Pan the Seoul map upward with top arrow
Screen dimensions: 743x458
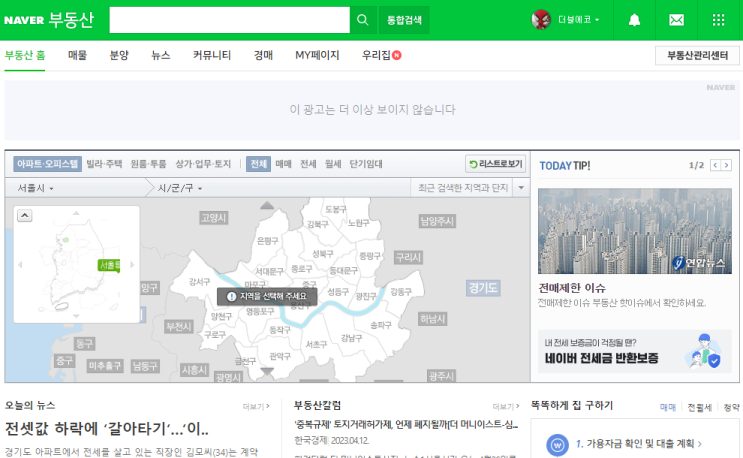(x=267, y=205)
